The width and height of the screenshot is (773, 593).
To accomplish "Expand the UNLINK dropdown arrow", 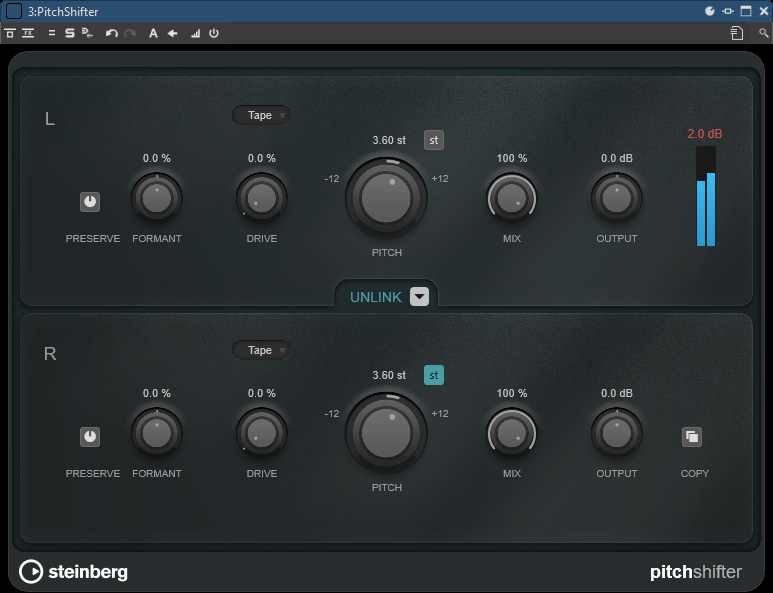I will 420,297.
